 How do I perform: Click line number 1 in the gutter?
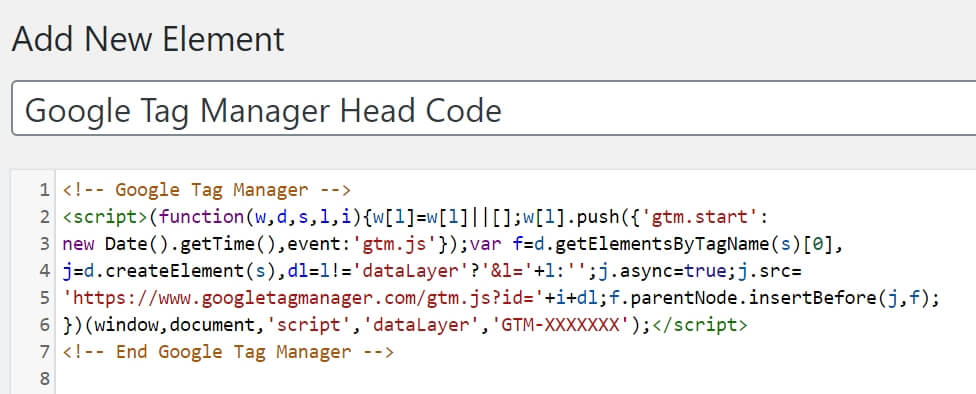click(x=44, y=190)
